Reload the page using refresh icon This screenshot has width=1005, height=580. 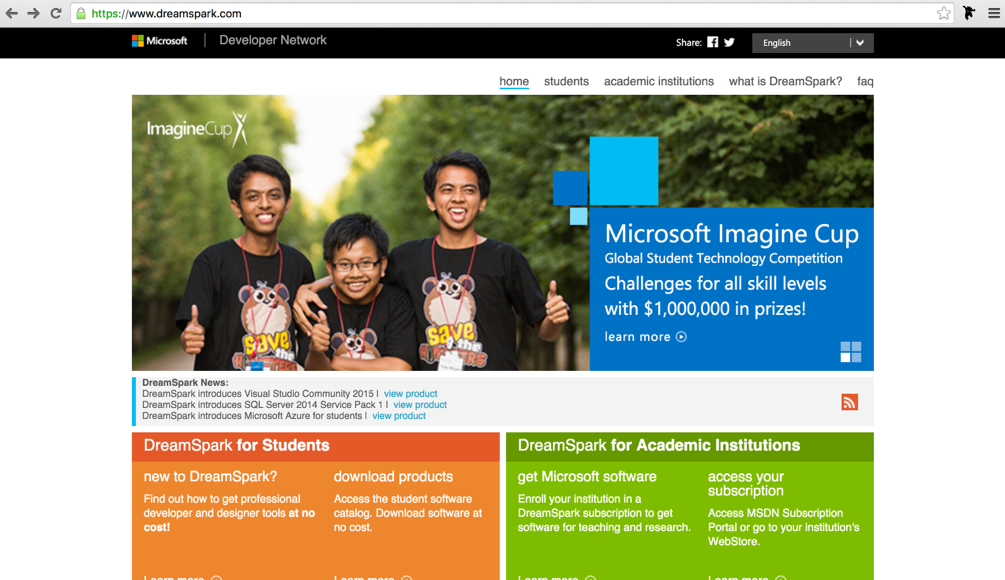[x=56, y=13]
